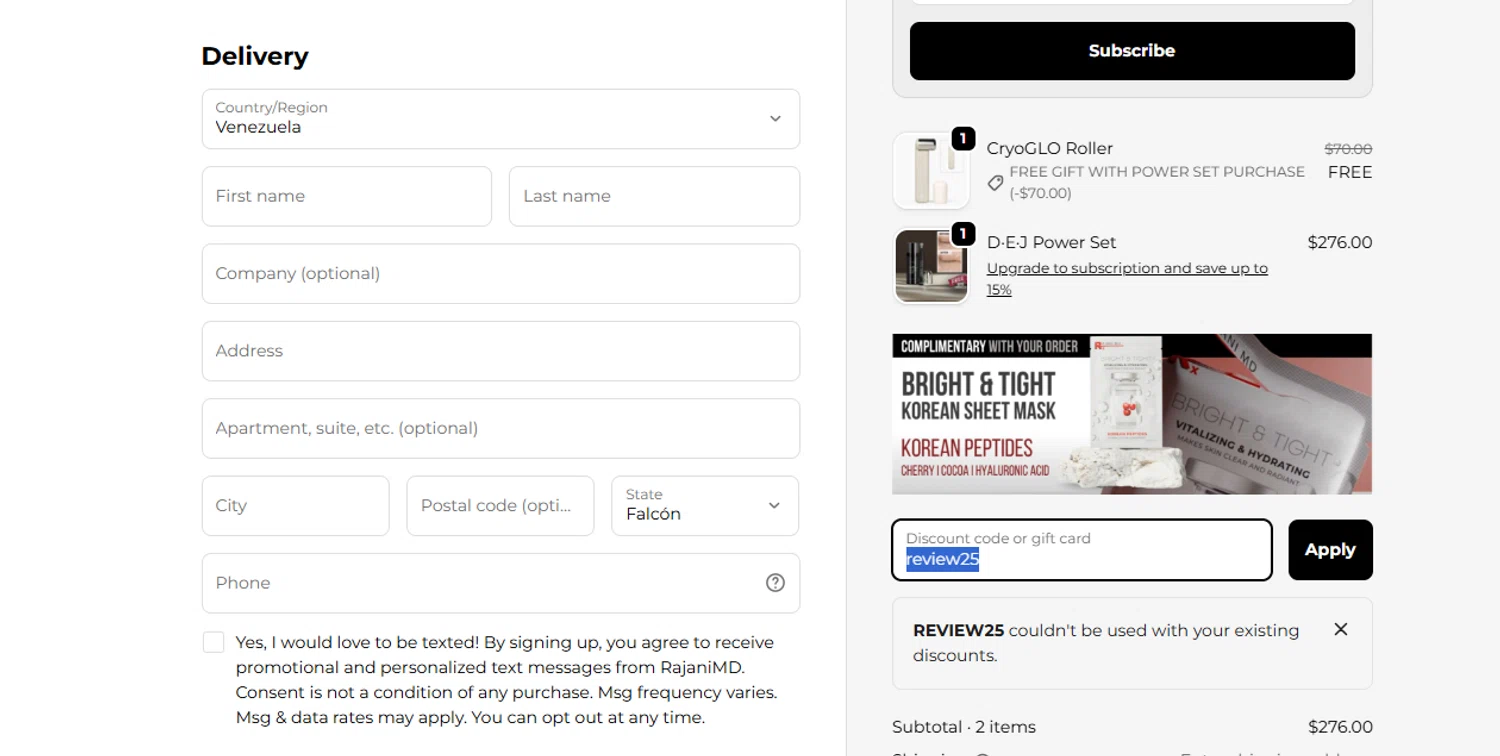Open the upgrade to subscription link

click(1127, 279)
